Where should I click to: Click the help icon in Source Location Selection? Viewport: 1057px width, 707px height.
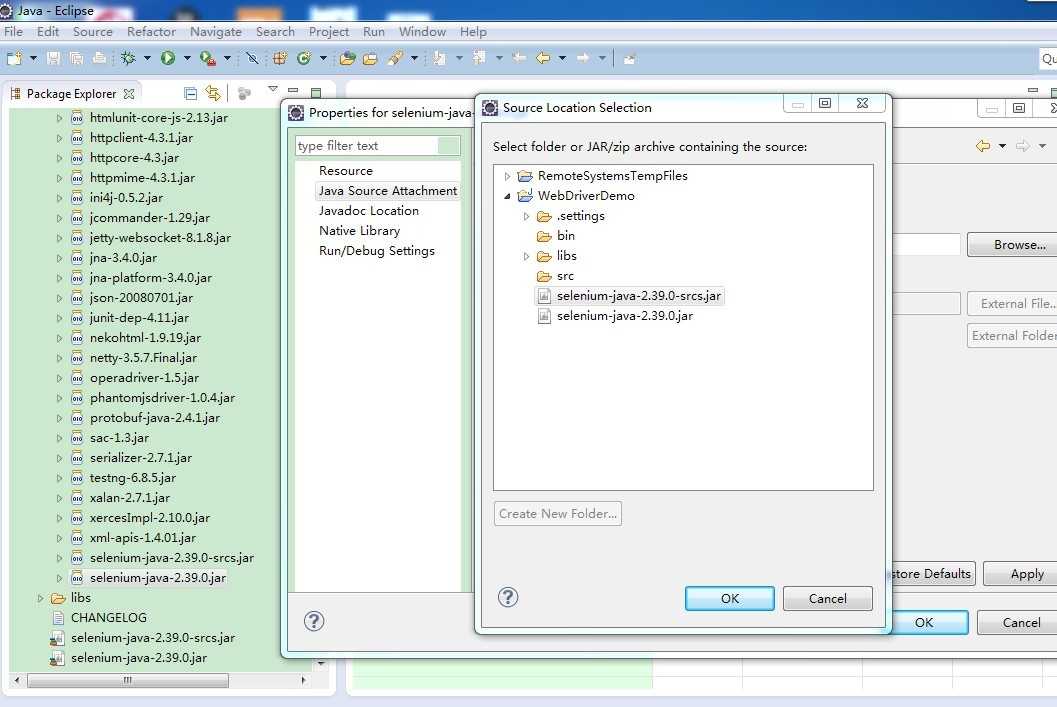(x=508, y=597)
